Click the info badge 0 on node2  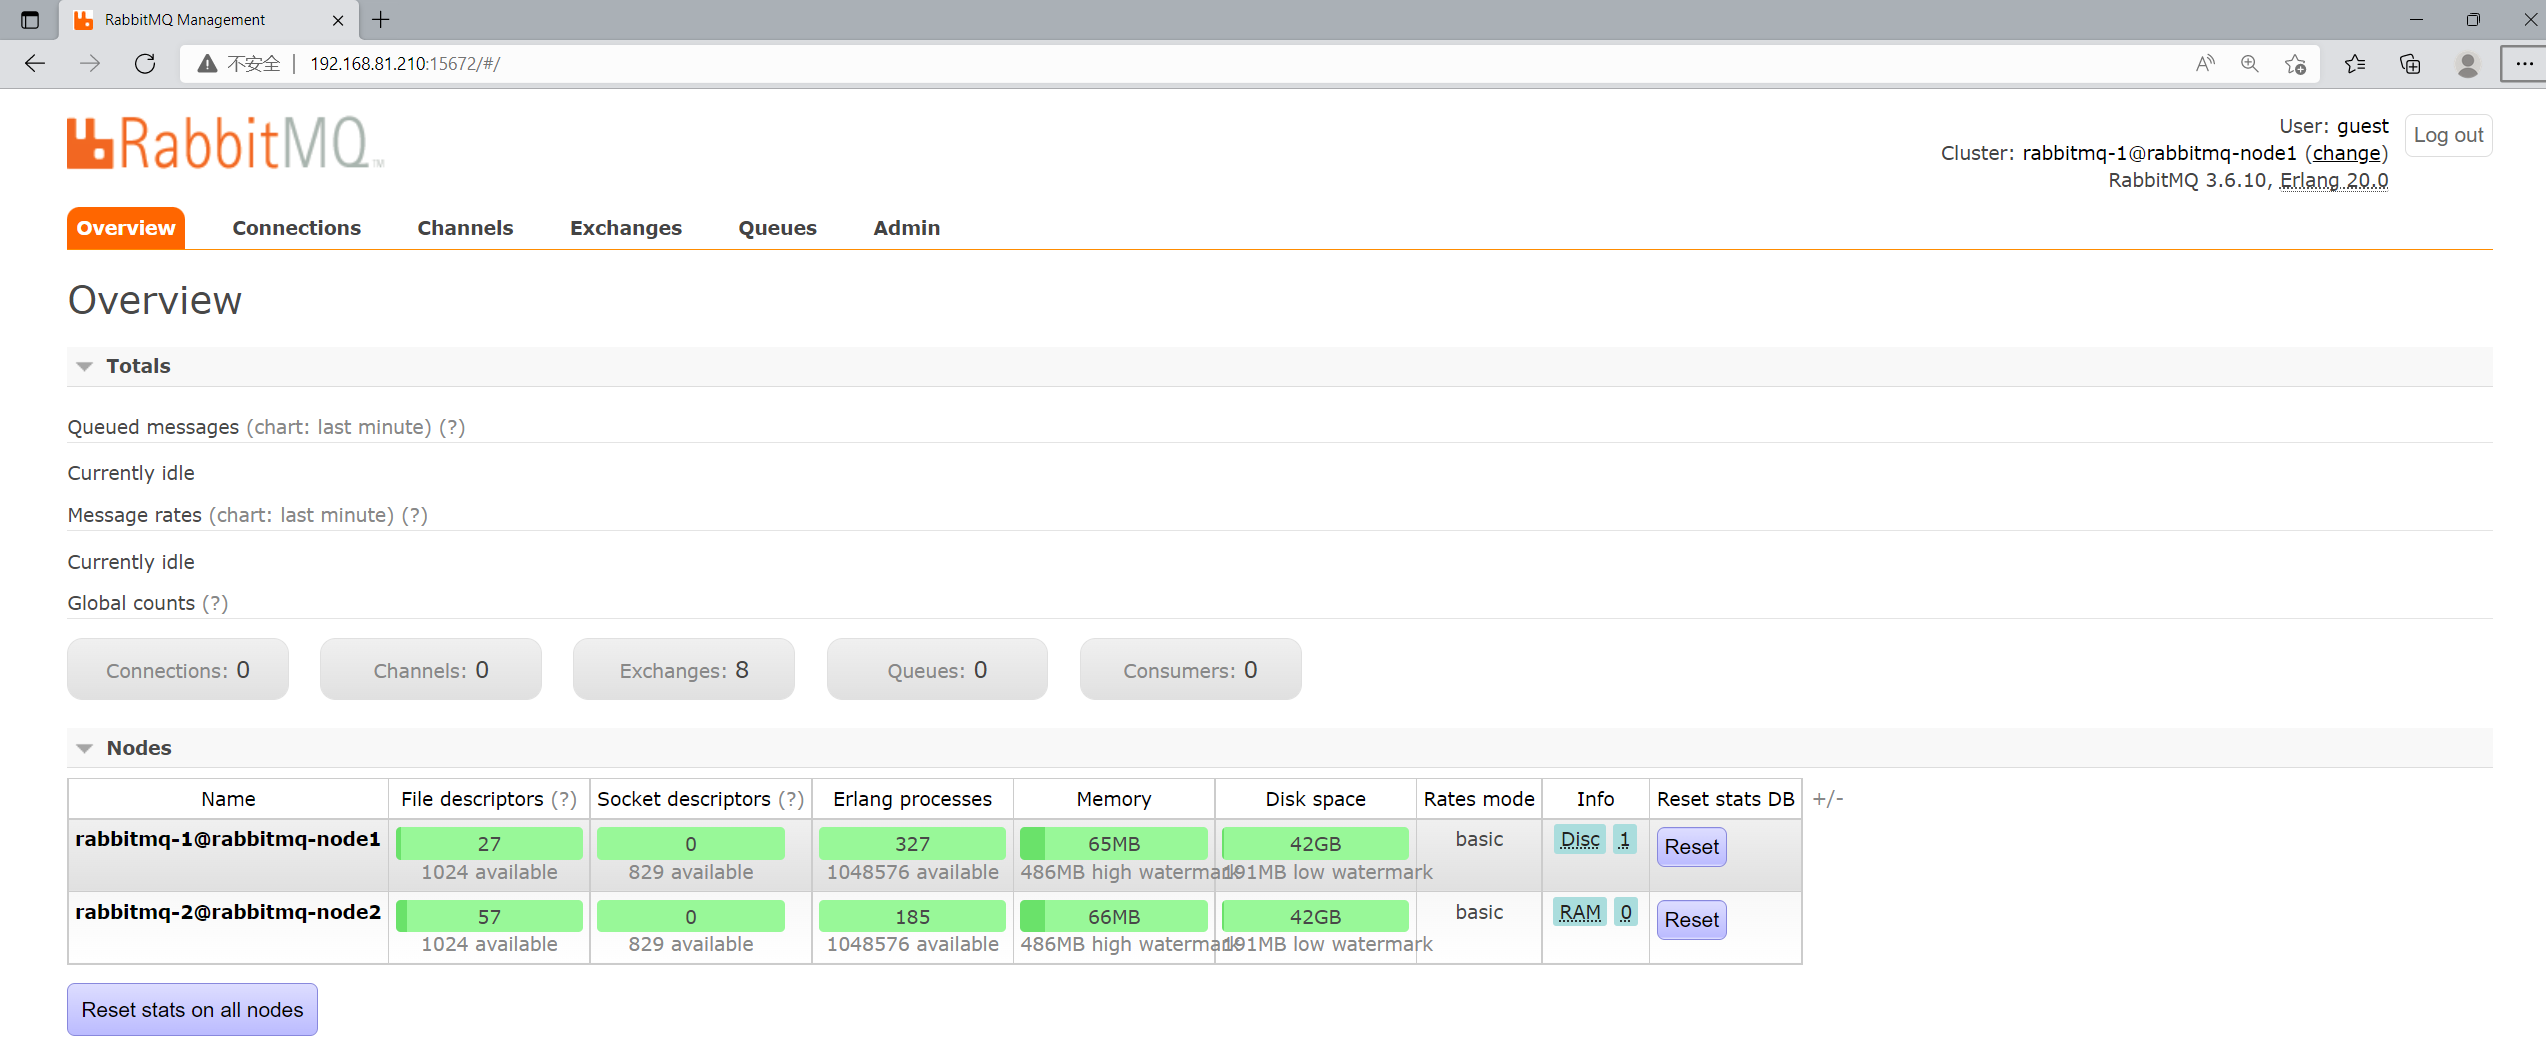click(x=1626, y=912)
